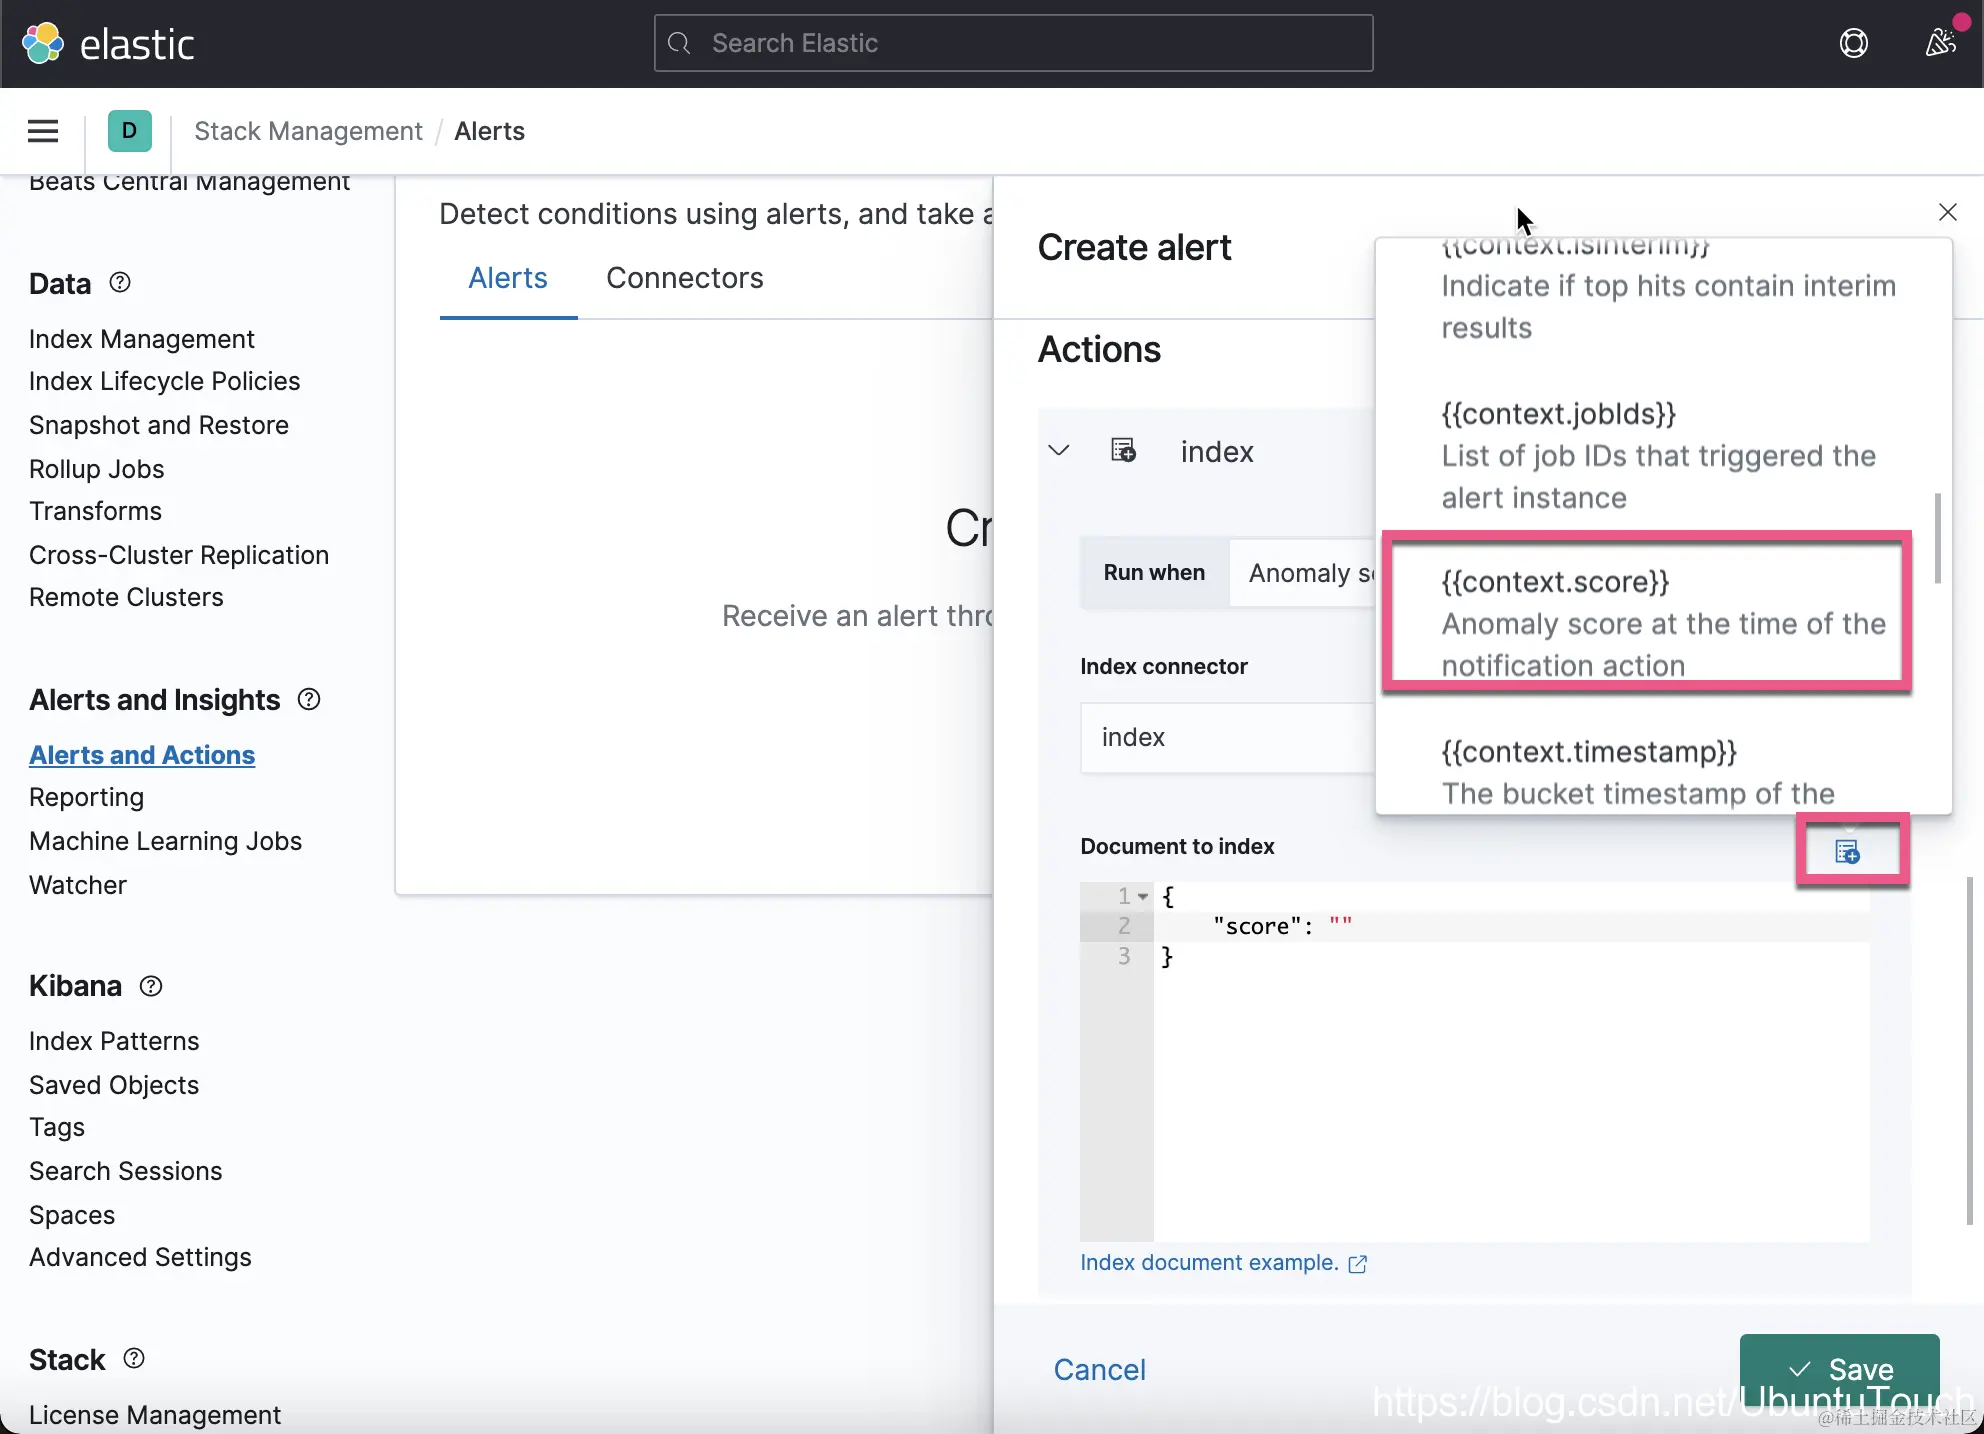Click the variable list scrollbar
Viewport: 1984px width, 1434px height.
1937,538
